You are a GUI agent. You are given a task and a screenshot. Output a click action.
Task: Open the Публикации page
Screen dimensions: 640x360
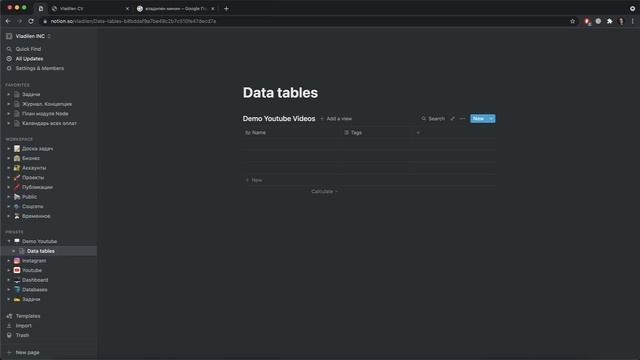37,187
